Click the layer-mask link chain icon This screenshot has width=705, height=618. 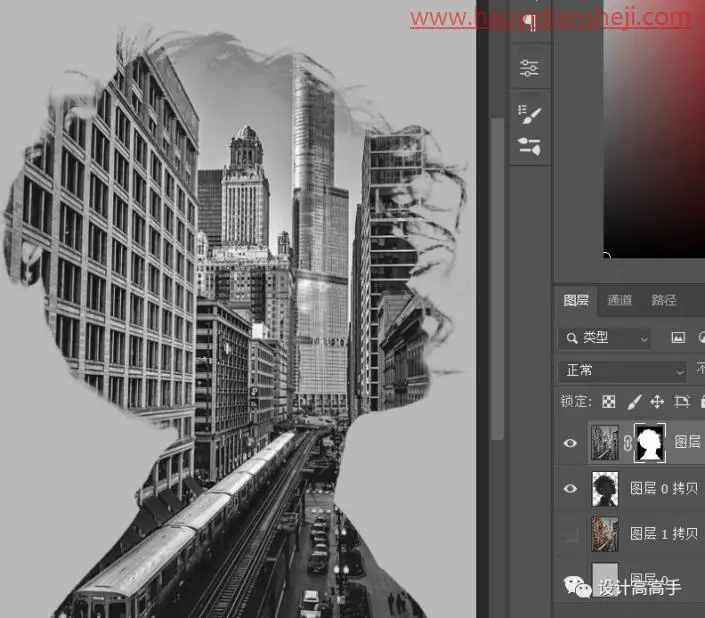[x=627, y=443]
